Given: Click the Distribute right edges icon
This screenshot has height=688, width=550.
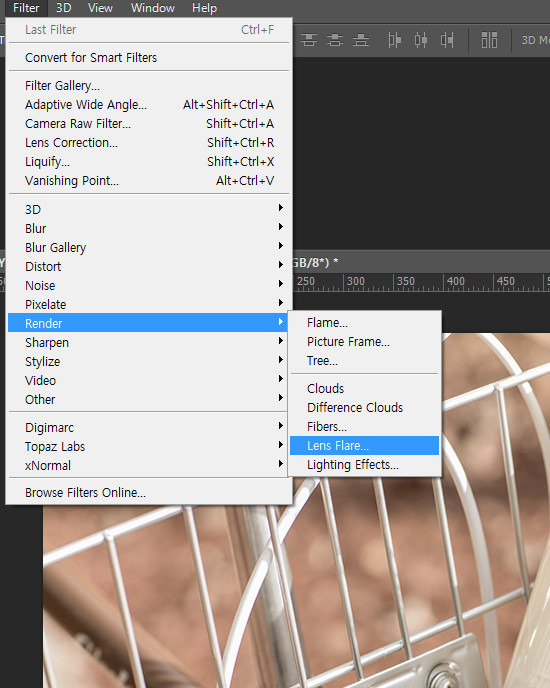Looking at the screenshot, I should coord(447,40).
